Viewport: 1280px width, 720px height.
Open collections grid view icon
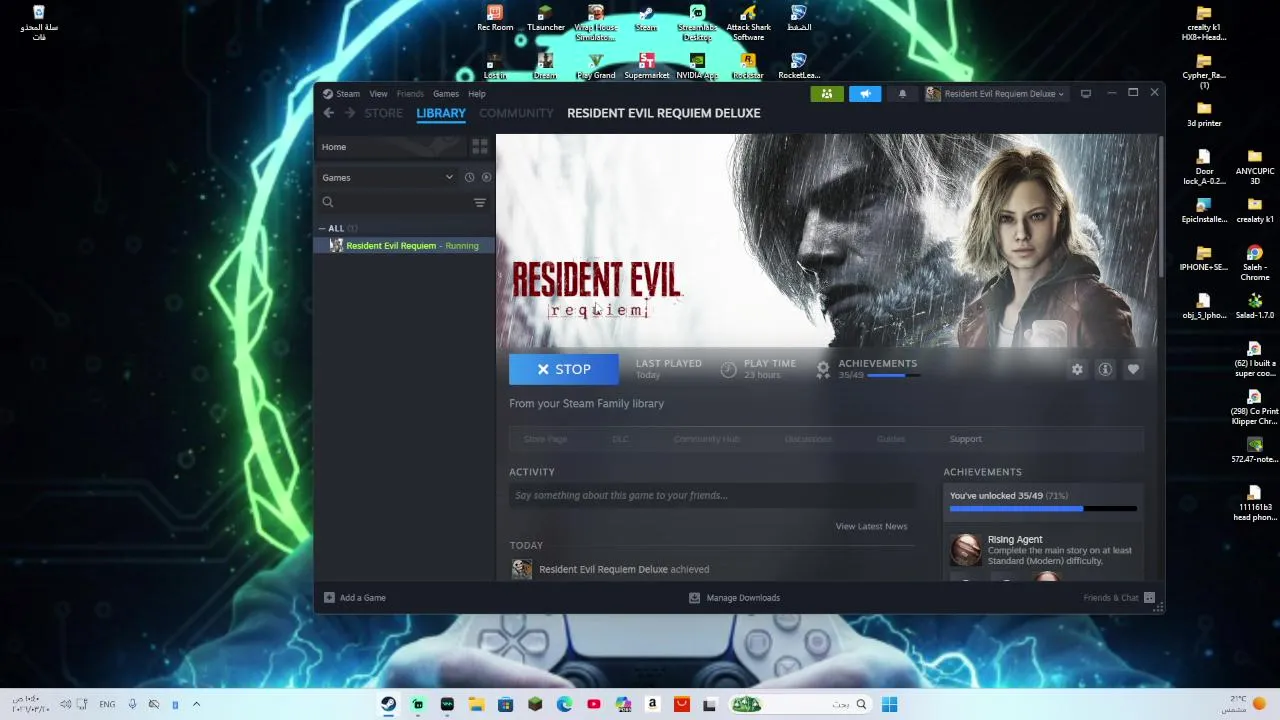point(480,147)
